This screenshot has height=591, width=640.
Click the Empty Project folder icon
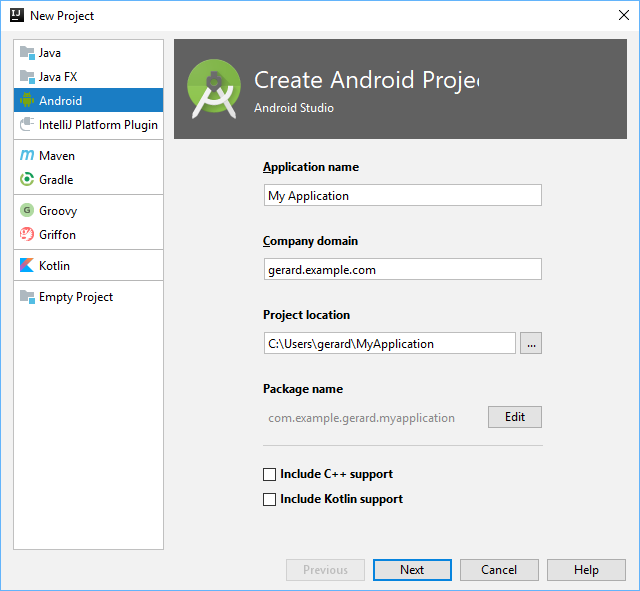coord(27,297)
